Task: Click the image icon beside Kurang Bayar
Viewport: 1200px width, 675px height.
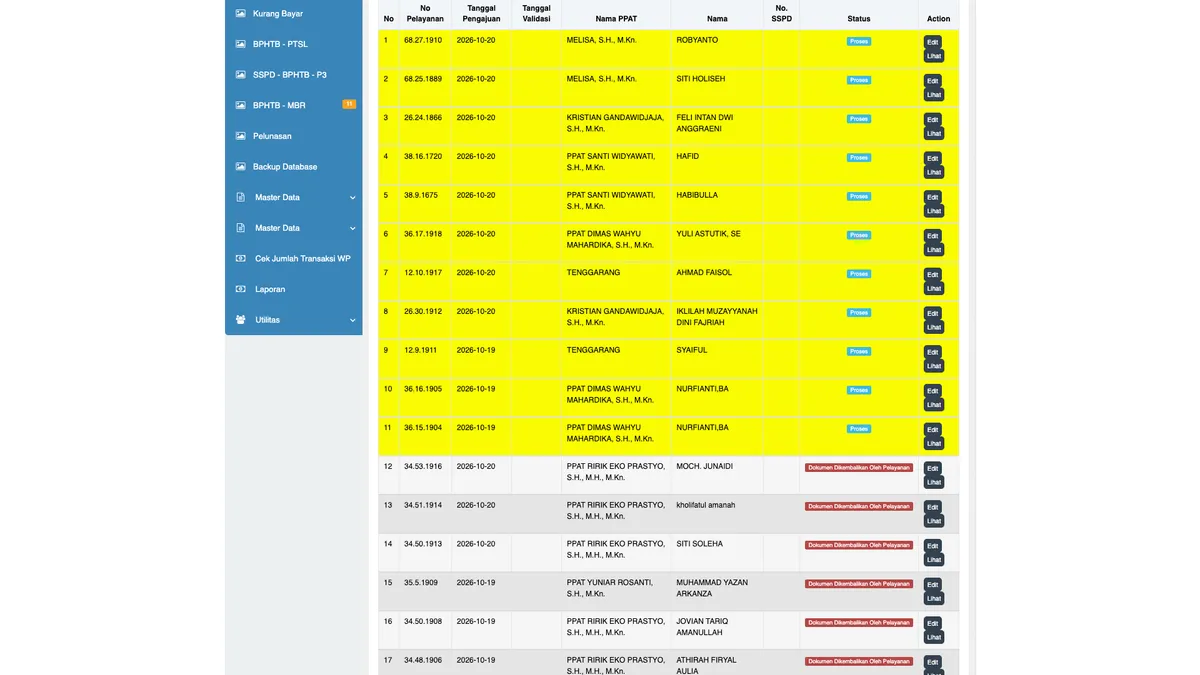Action: (x=240, y=14)
